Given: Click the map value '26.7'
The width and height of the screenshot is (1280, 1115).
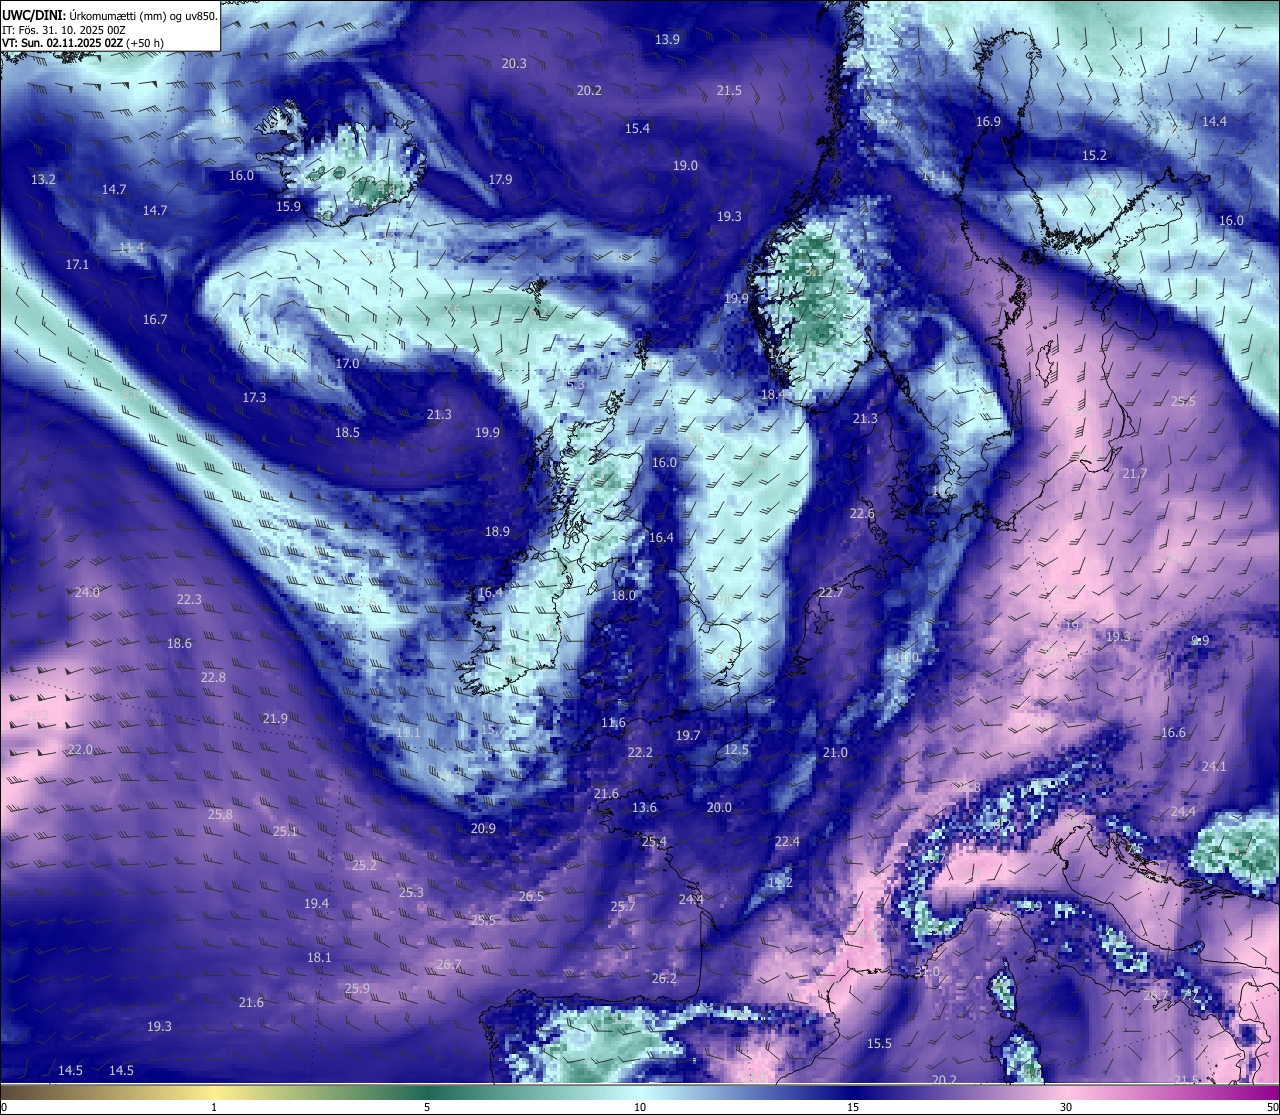Looking at the screenshot, I should pyautogui.click(x=449, y=964).
